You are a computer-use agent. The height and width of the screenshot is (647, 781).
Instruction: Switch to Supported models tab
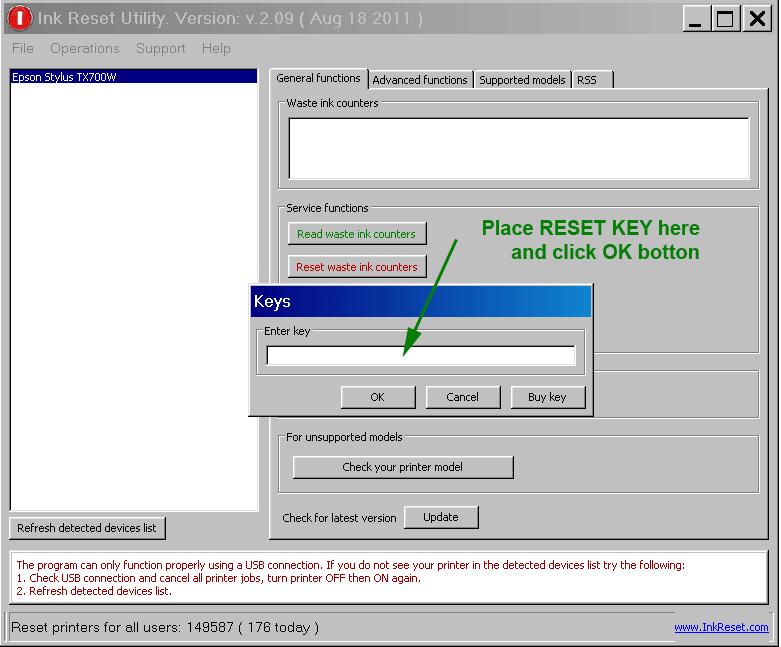pyautogui.click(x=522, y=80)
